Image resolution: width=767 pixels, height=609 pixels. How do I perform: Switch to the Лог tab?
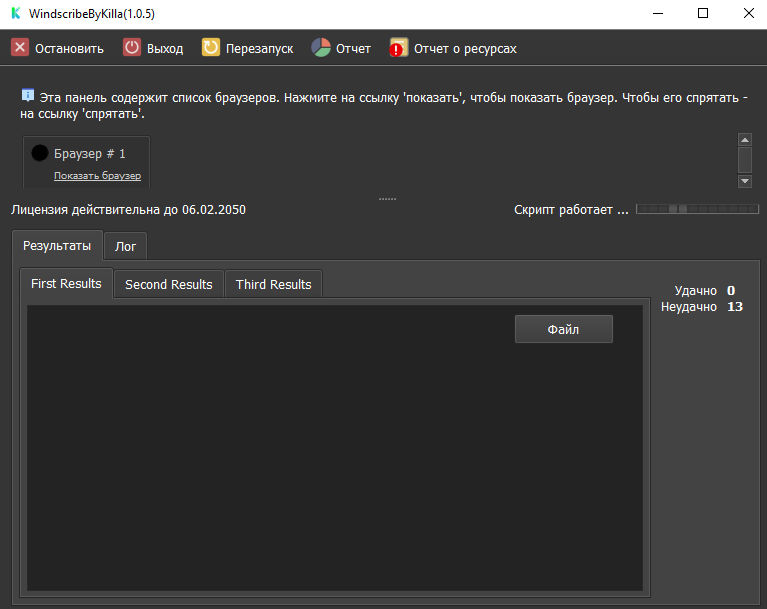pos(125,246)
